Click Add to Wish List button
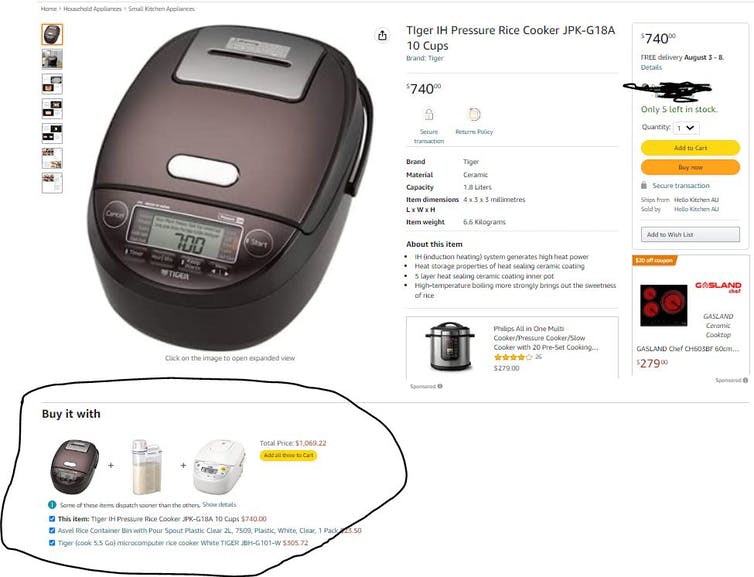This screenshot has height=577, width=754. pos(690,234)
